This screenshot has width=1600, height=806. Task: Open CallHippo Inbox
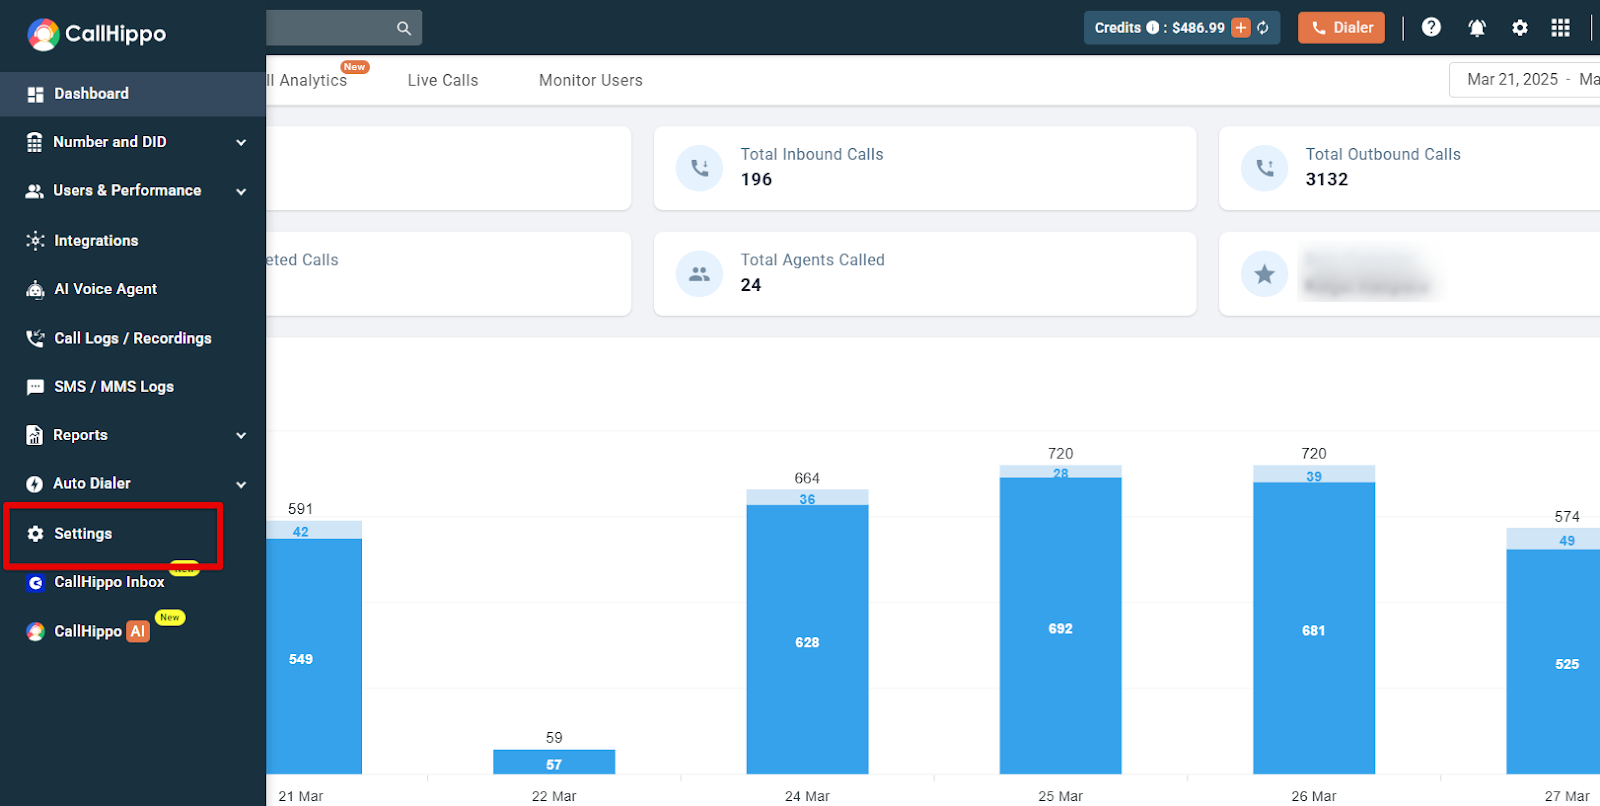pyautogui.click(x=133, y=582)
